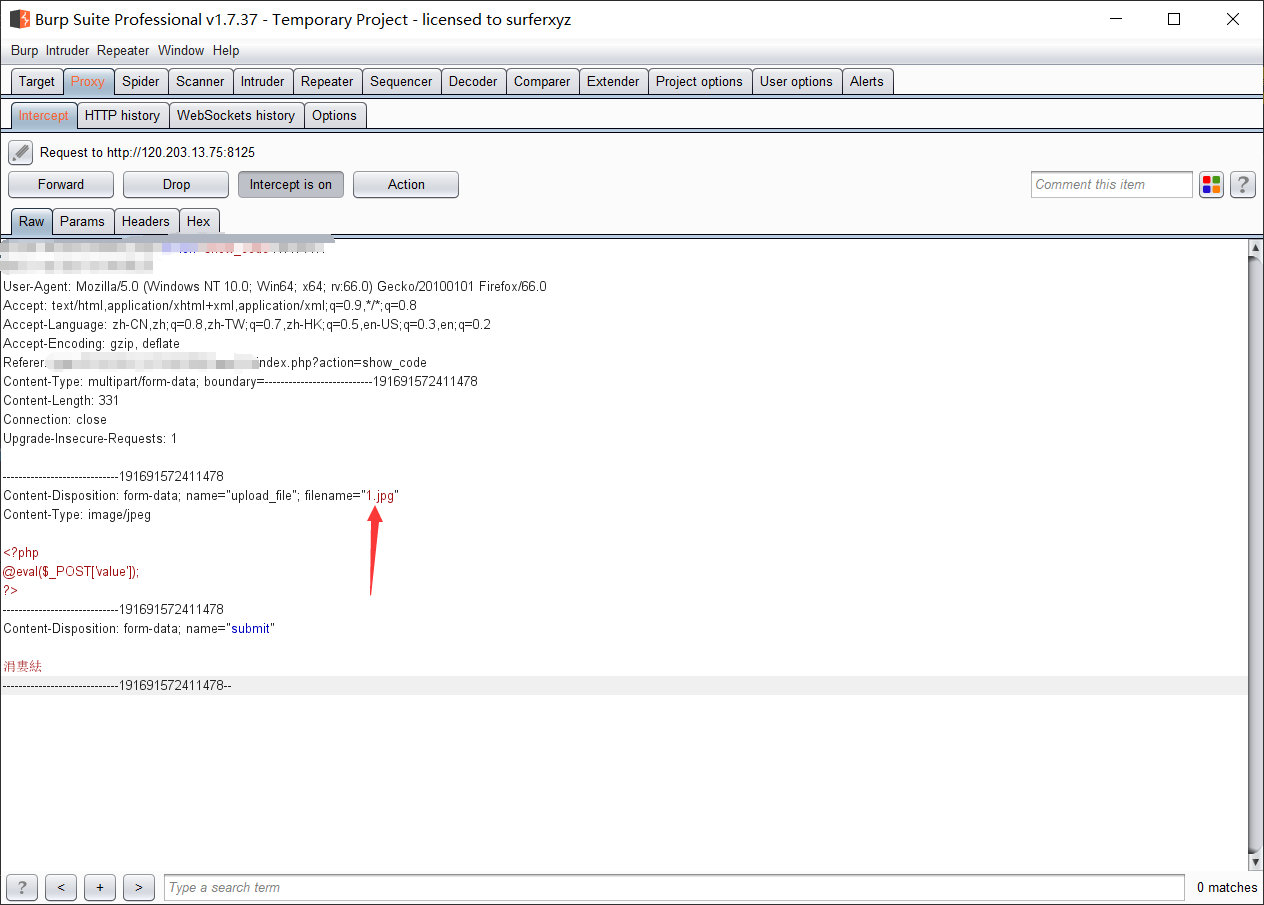Open the Repeater menu in menu bar

pos(123,50)
